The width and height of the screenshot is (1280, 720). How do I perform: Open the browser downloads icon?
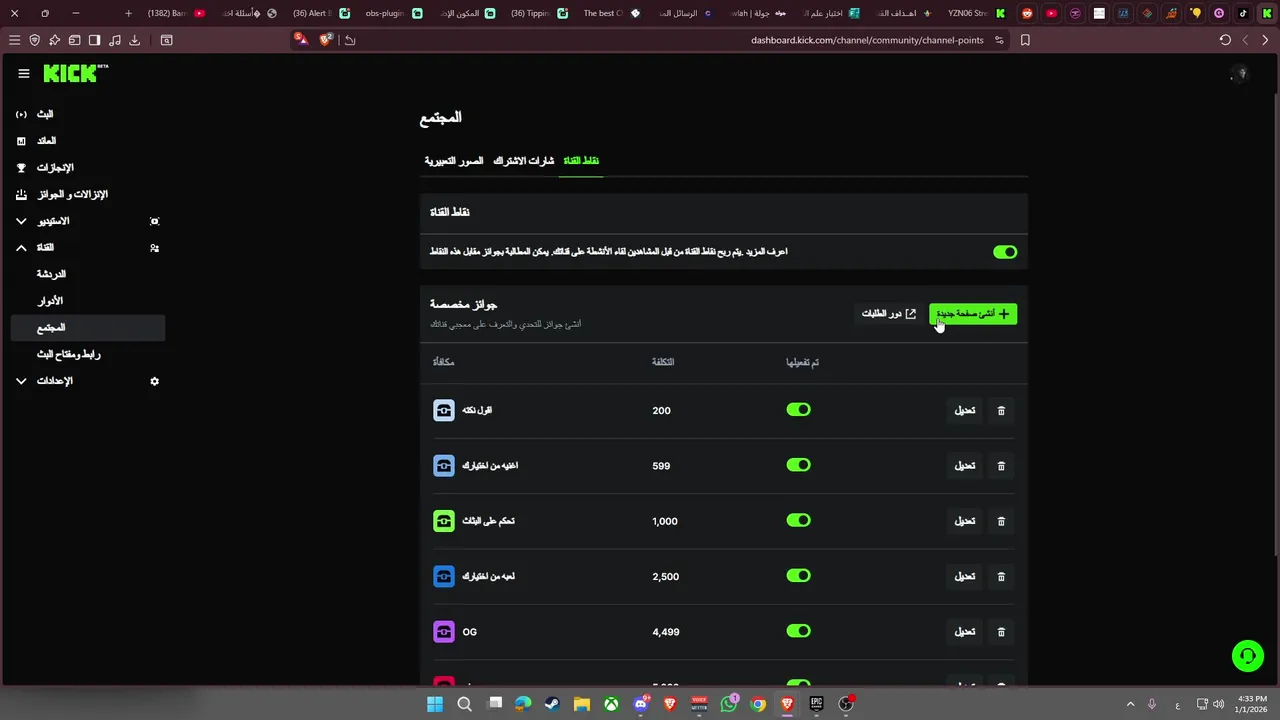click(x=134, y=40)
